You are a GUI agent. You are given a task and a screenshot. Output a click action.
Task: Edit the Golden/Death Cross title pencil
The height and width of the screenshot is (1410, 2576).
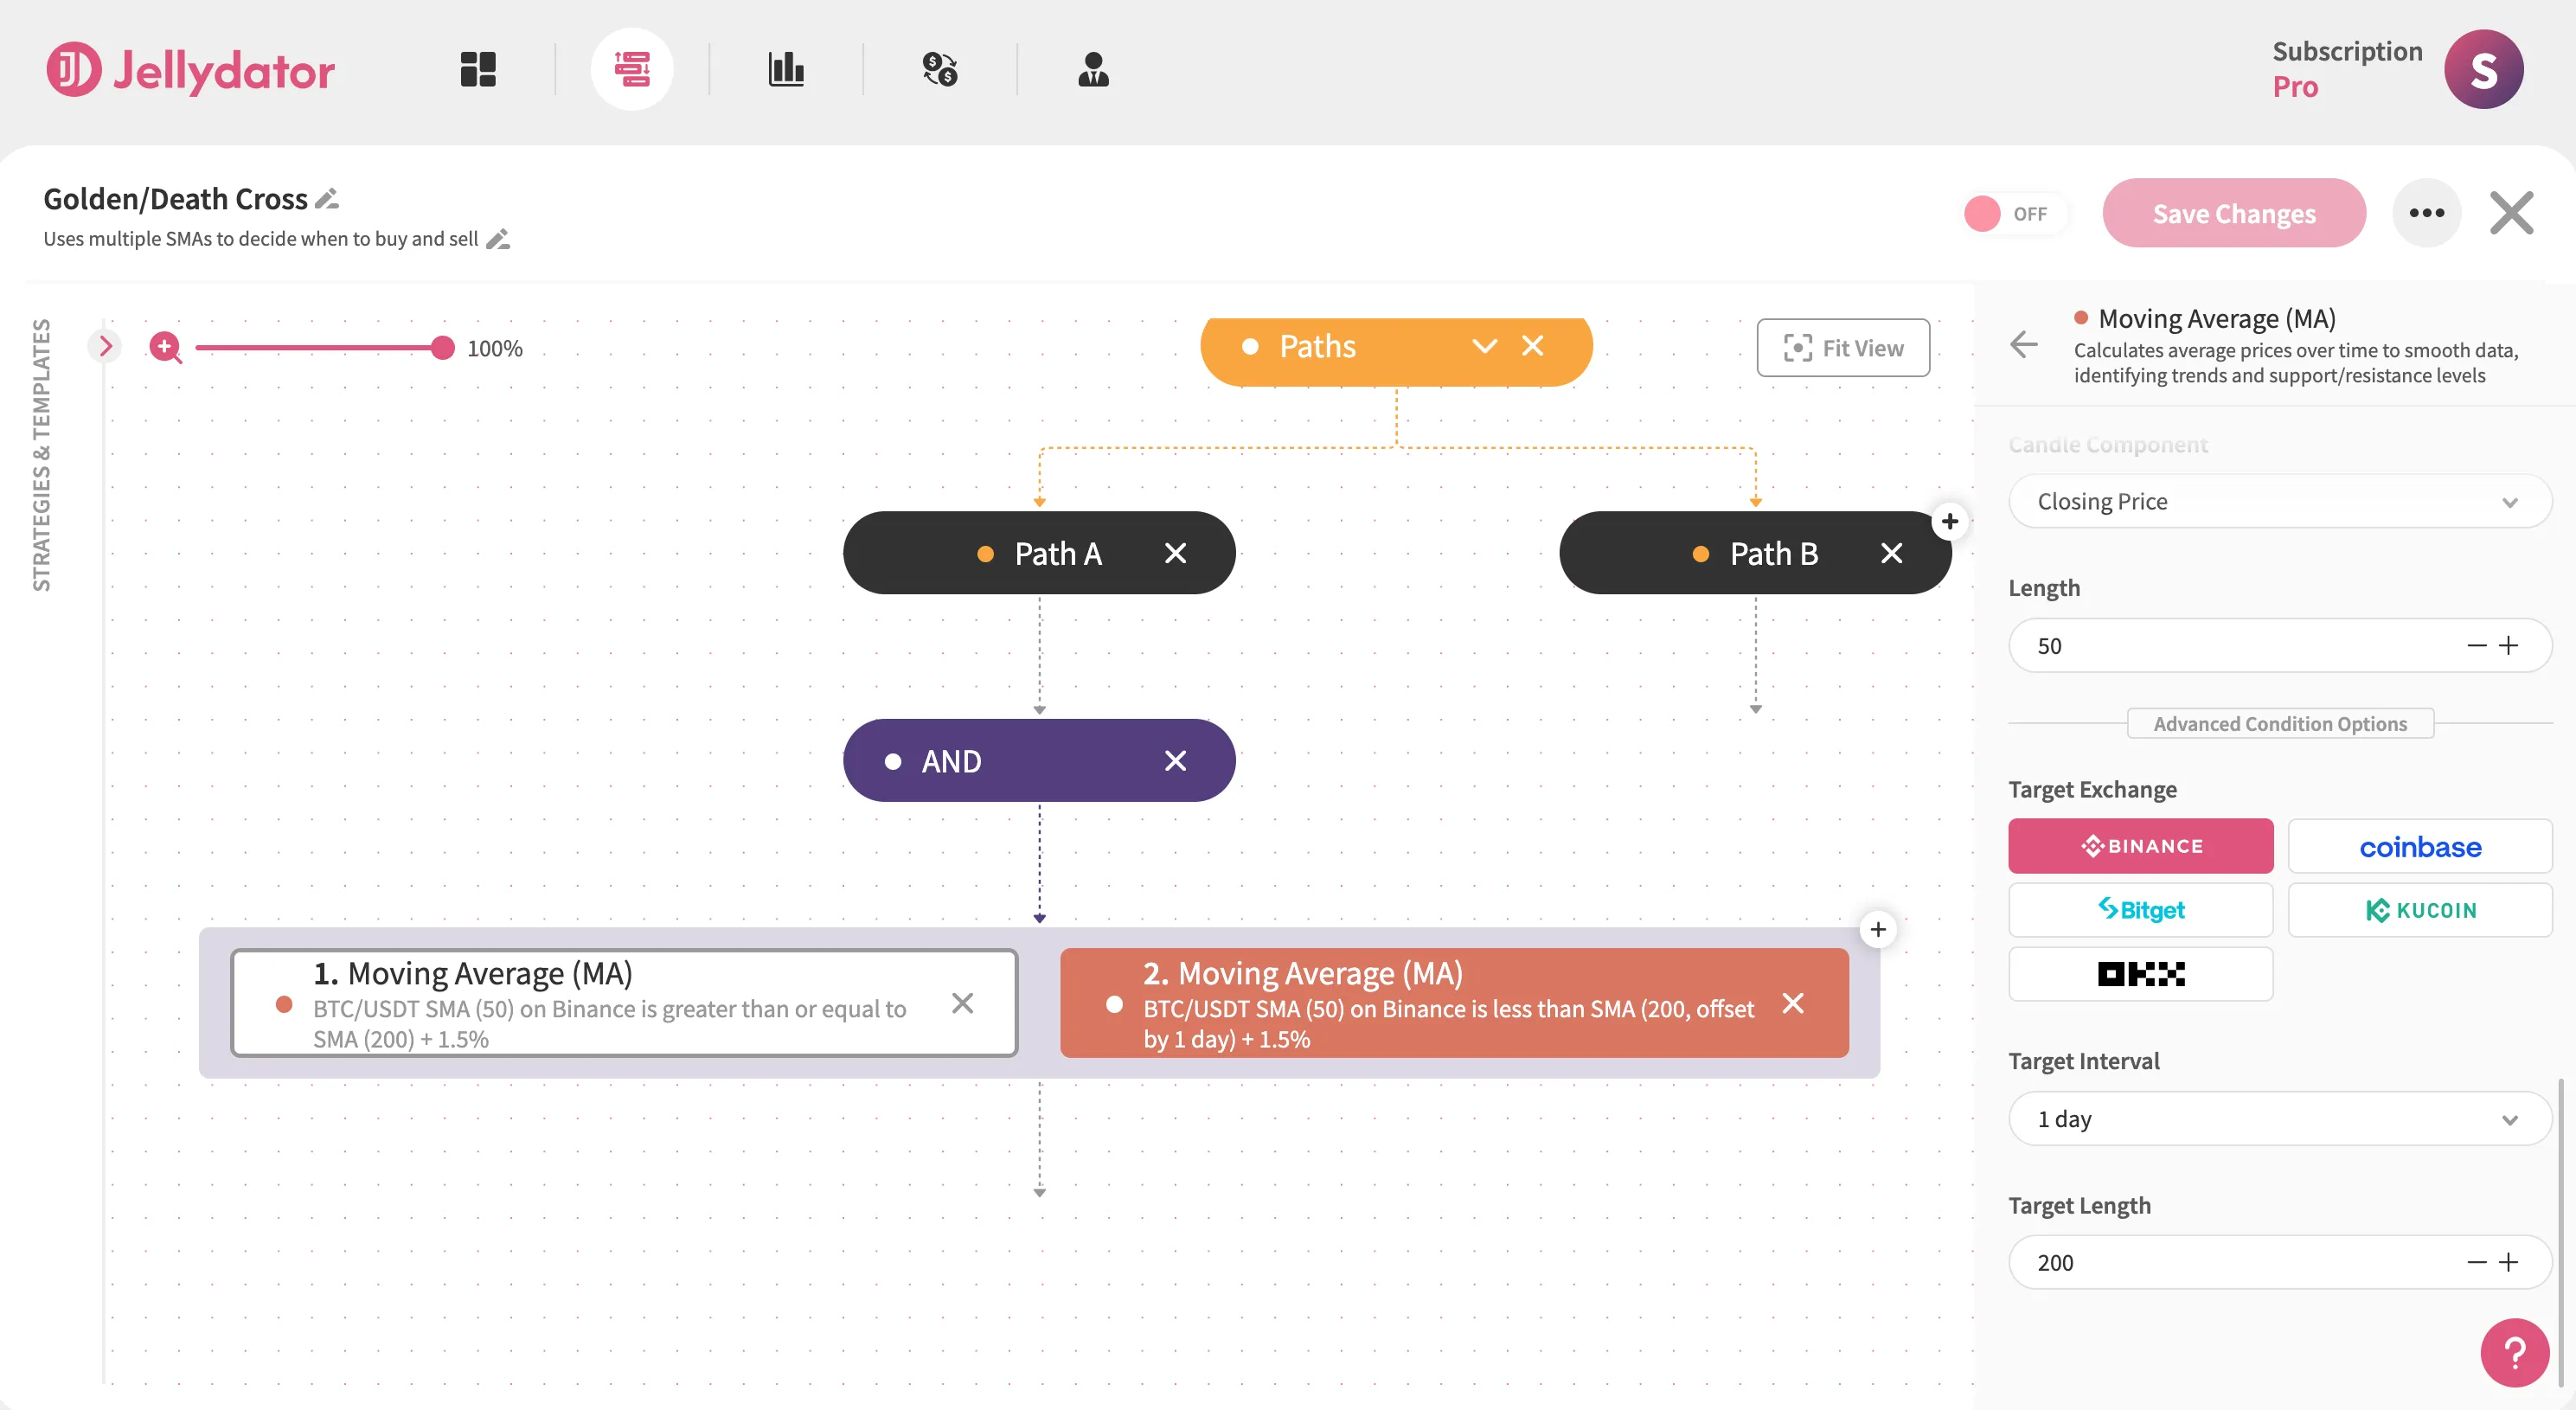click(x=327, y=199)
